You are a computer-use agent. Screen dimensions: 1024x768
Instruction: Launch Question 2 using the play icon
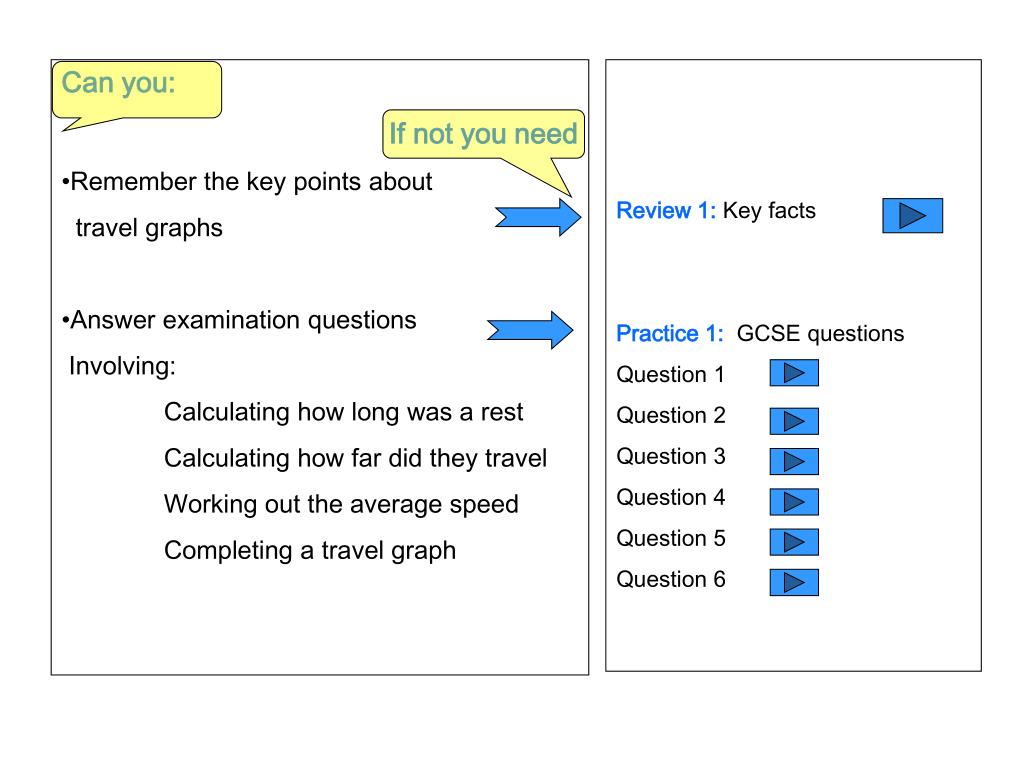pyautogui.click(x=794, y=421)
